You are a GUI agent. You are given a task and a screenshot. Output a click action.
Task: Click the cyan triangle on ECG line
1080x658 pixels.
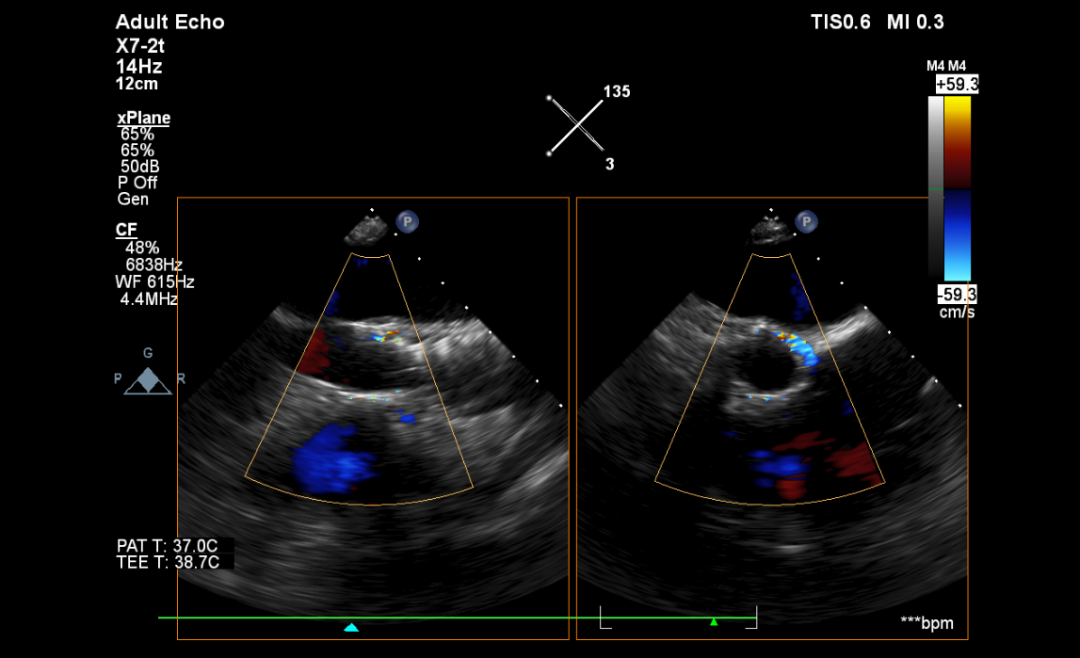point(351,627)
